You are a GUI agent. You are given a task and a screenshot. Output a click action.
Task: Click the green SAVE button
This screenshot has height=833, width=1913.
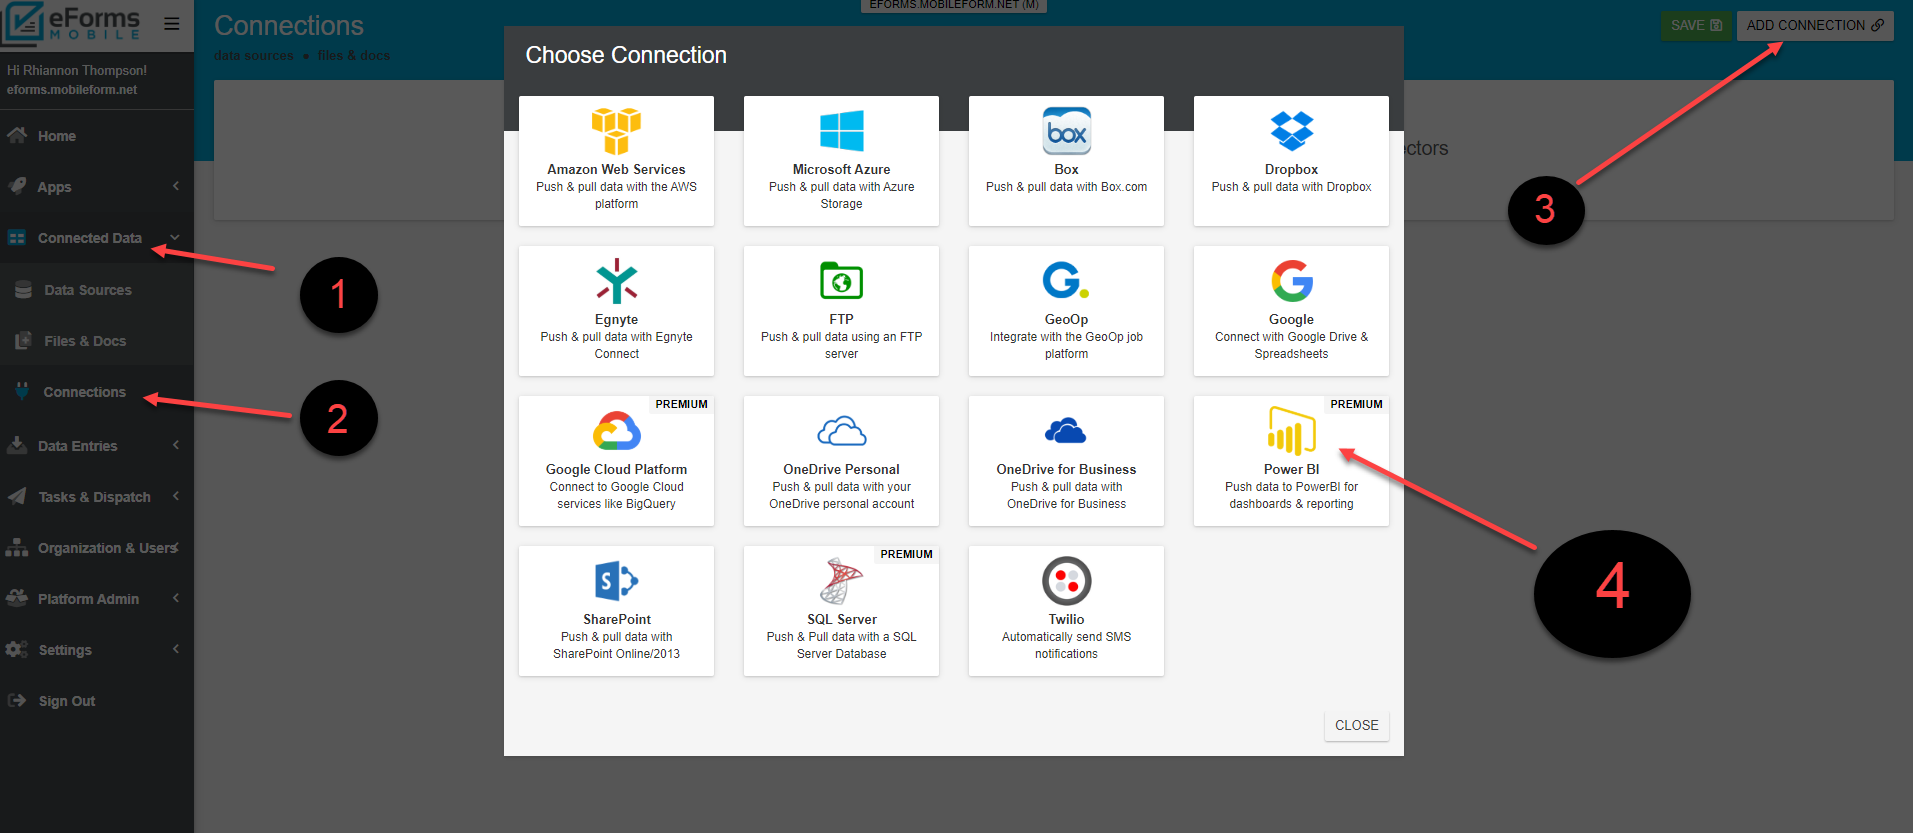[1696, 25]
